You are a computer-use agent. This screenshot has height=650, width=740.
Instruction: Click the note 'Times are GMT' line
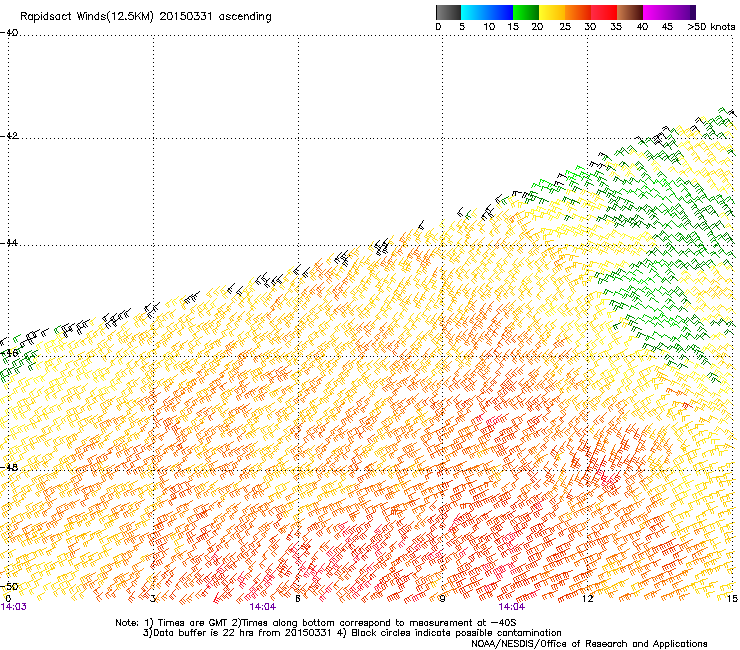316,623
